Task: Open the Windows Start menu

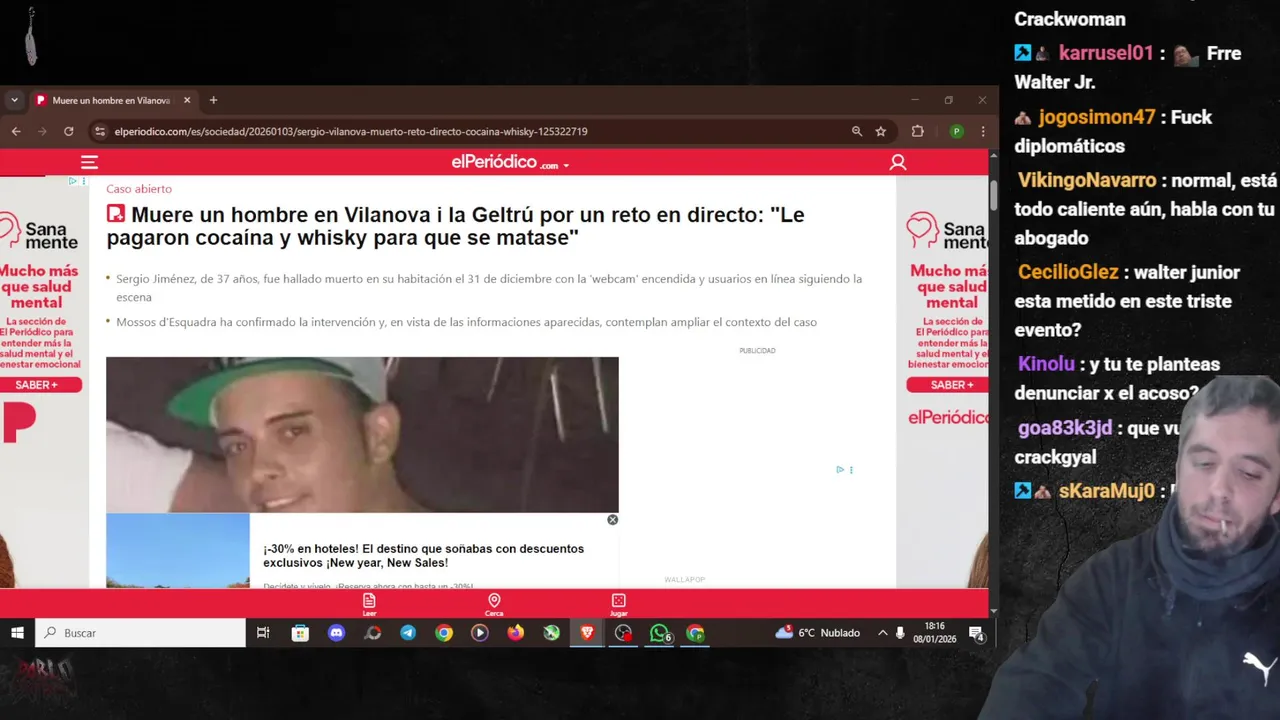Action: tap(17, 633)
